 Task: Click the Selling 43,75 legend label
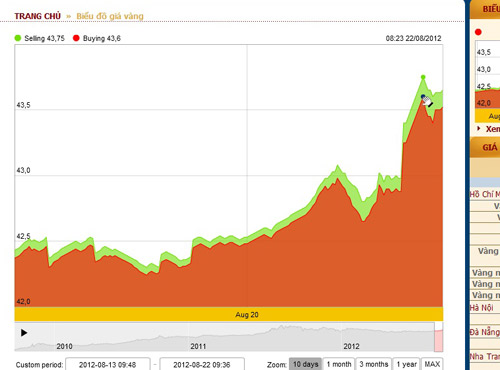tap(44, 38)
